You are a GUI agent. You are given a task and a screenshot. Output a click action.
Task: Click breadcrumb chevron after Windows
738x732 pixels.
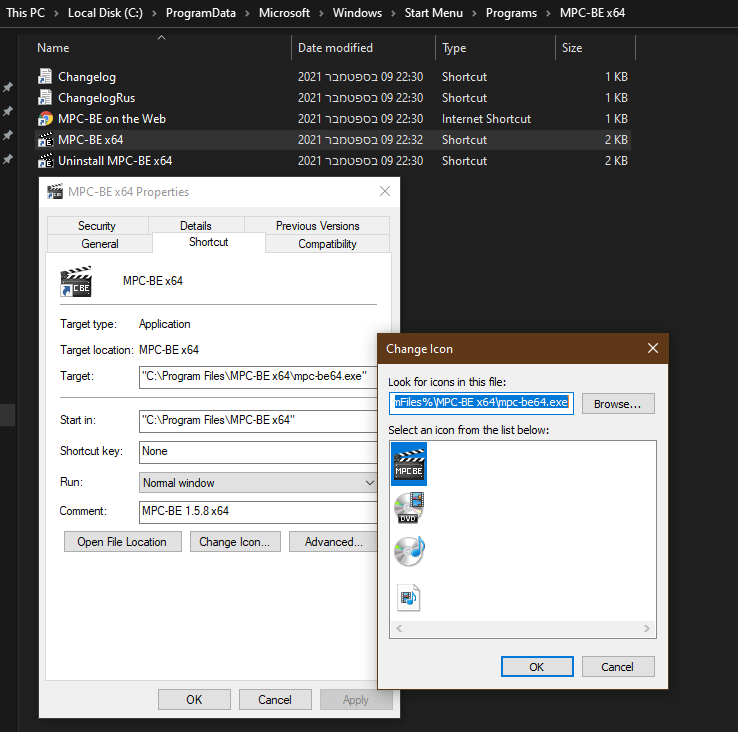tap(393, 13)
